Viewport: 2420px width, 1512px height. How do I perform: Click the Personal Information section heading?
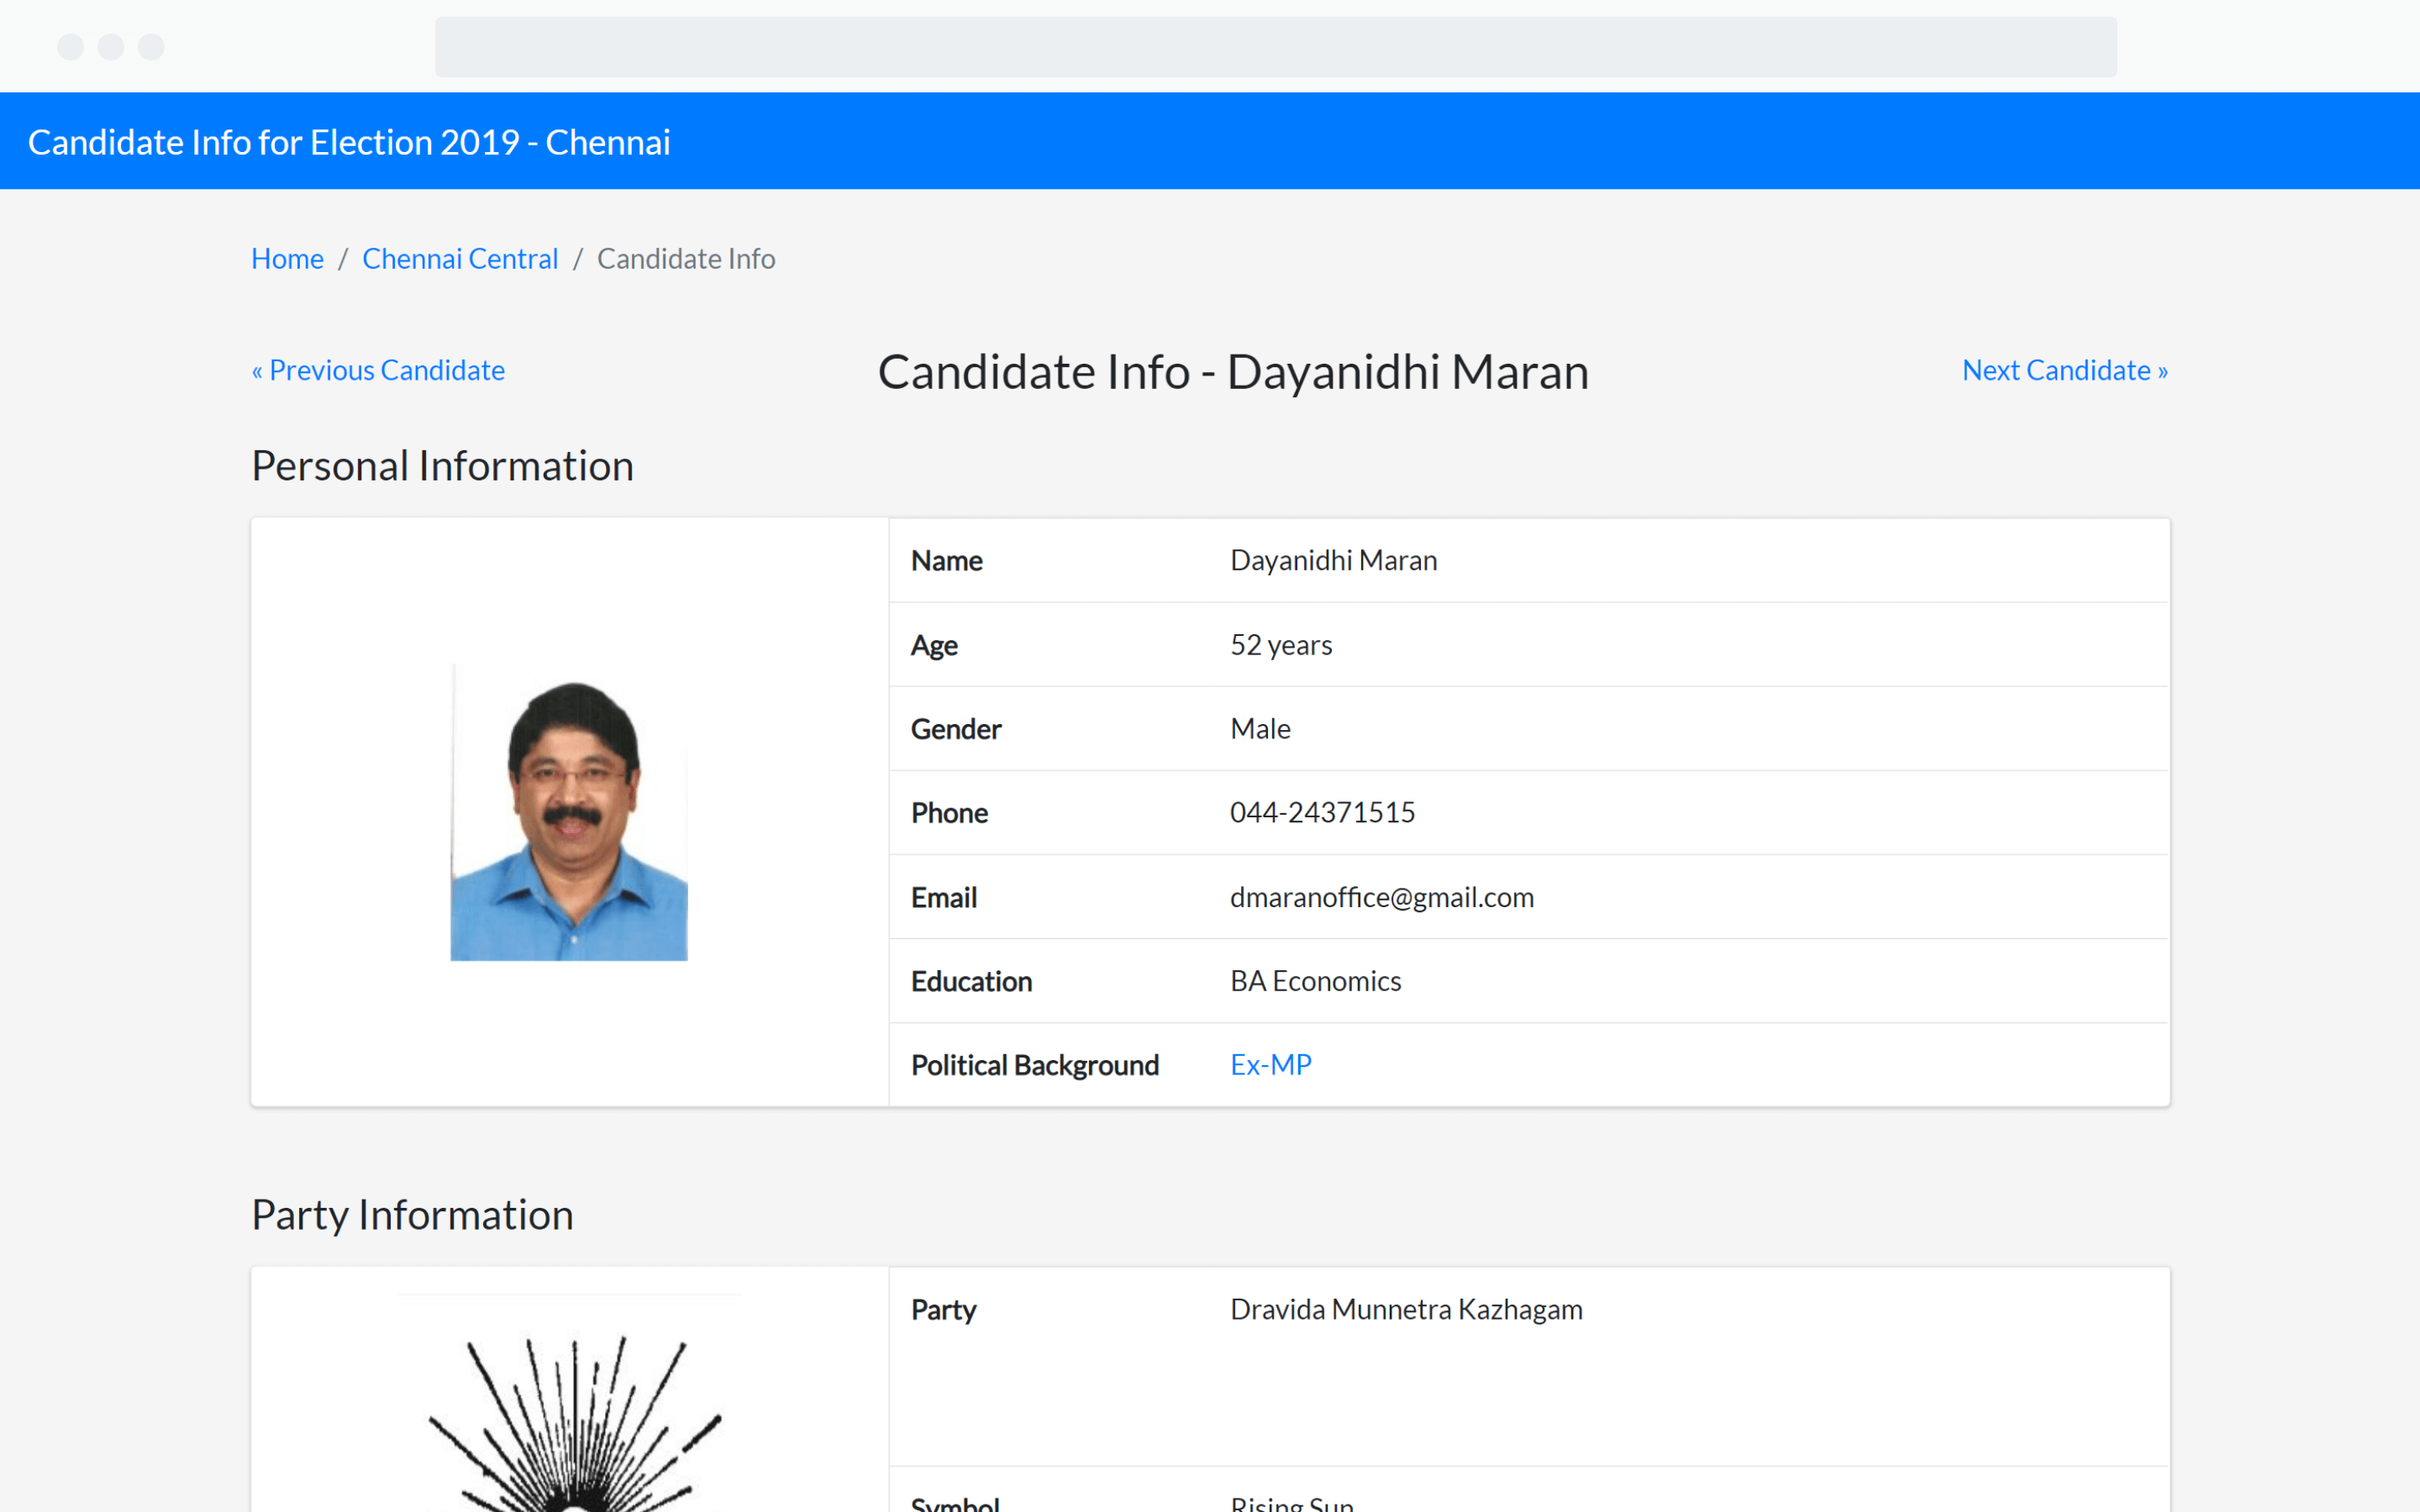[442, 466]
